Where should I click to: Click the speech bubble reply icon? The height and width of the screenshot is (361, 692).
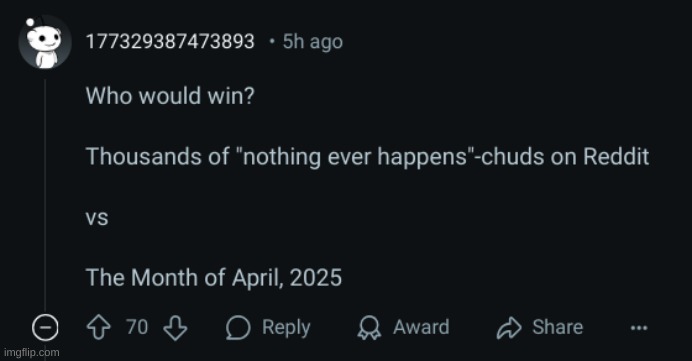(238, 328)
